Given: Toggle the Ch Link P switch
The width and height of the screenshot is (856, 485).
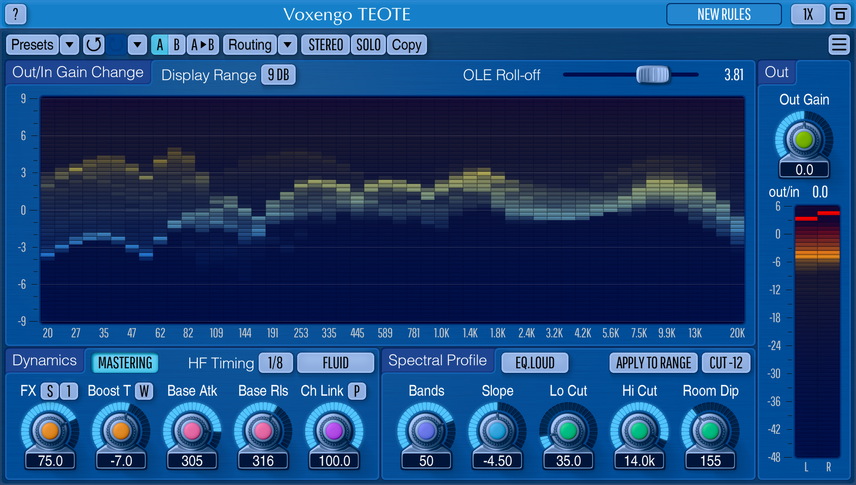Looking at the screenshot, I should point(357,391).
